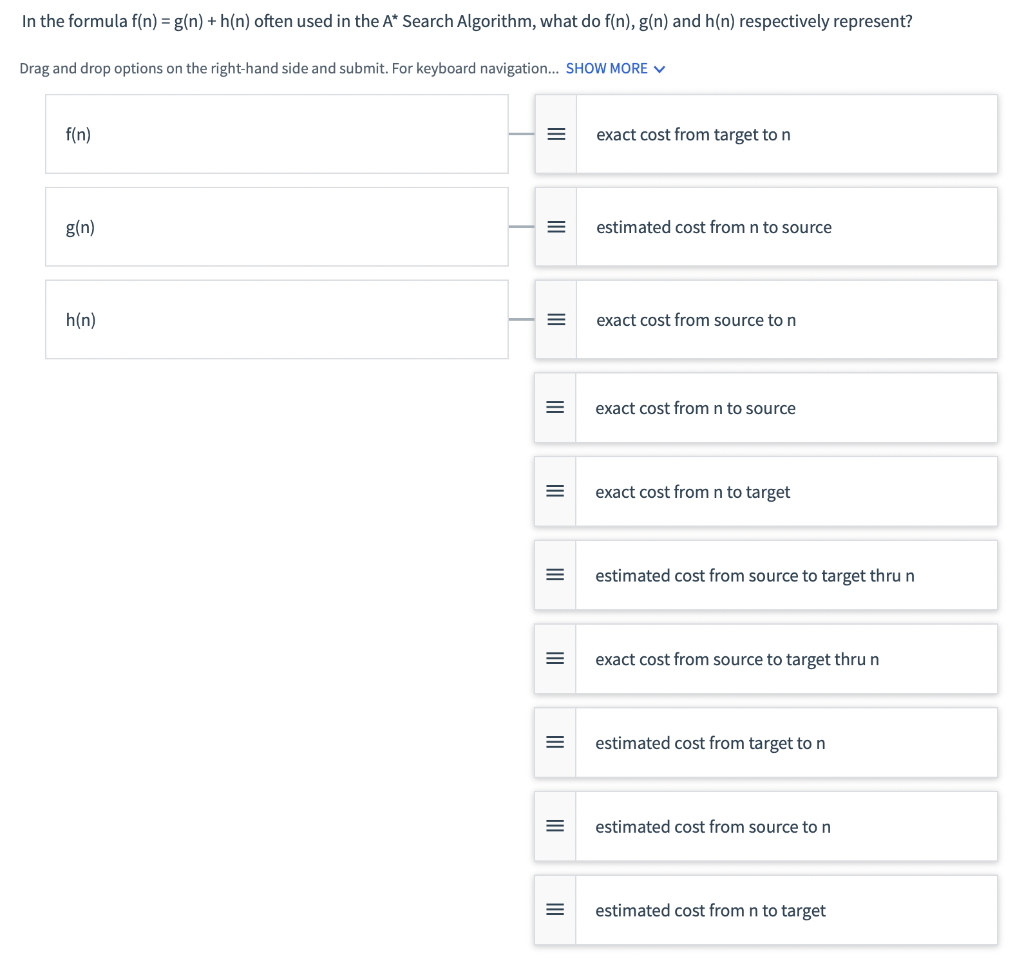1024x966 pixels.
Task: Expand instructions with SHOW MORE
Action: point(607,69)
